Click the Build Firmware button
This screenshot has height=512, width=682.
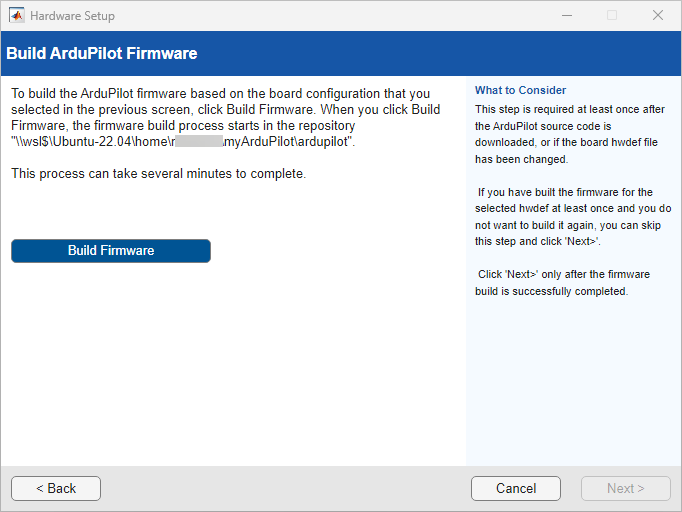point(111,251)
